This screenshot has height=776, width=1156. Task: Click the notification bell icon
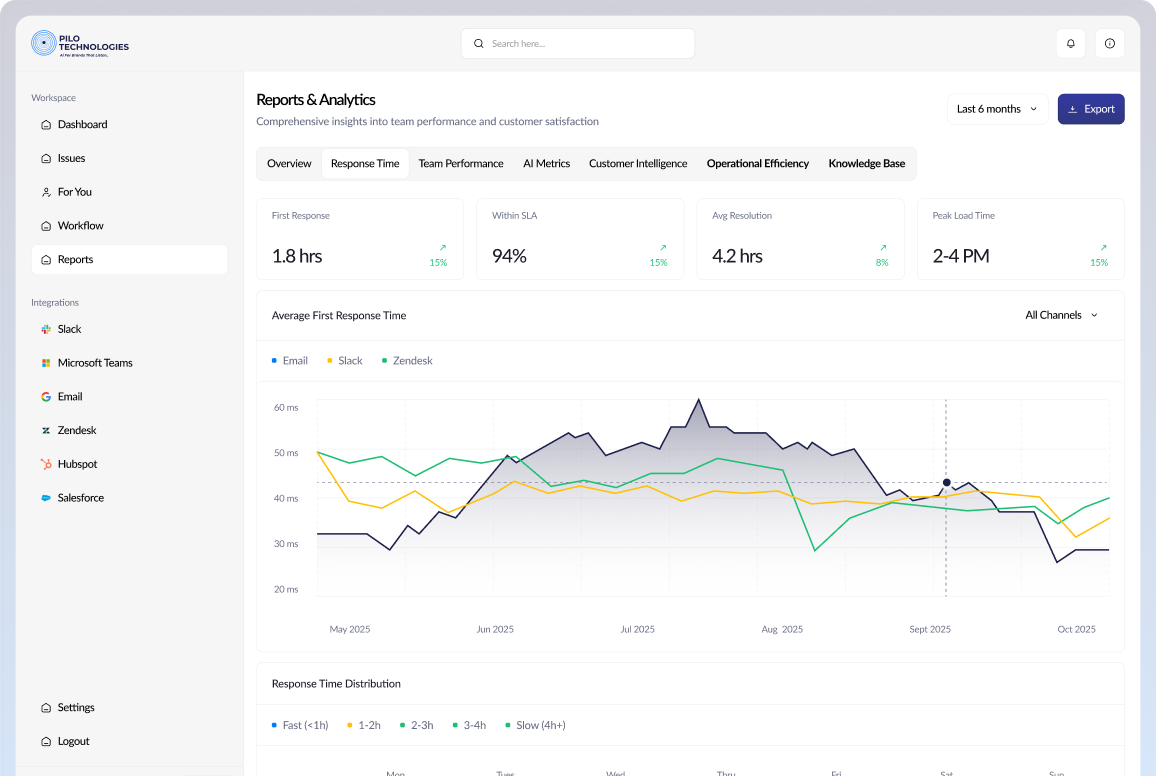(x=1070, y=43)
